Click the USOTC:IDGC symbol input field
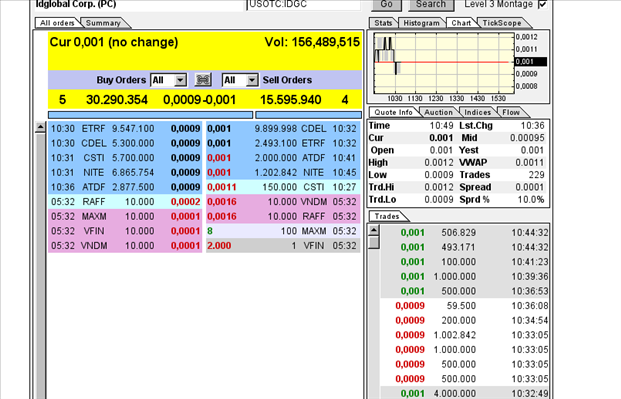Image resolution: width=621 pixels, height=399 pixels. 303,4
